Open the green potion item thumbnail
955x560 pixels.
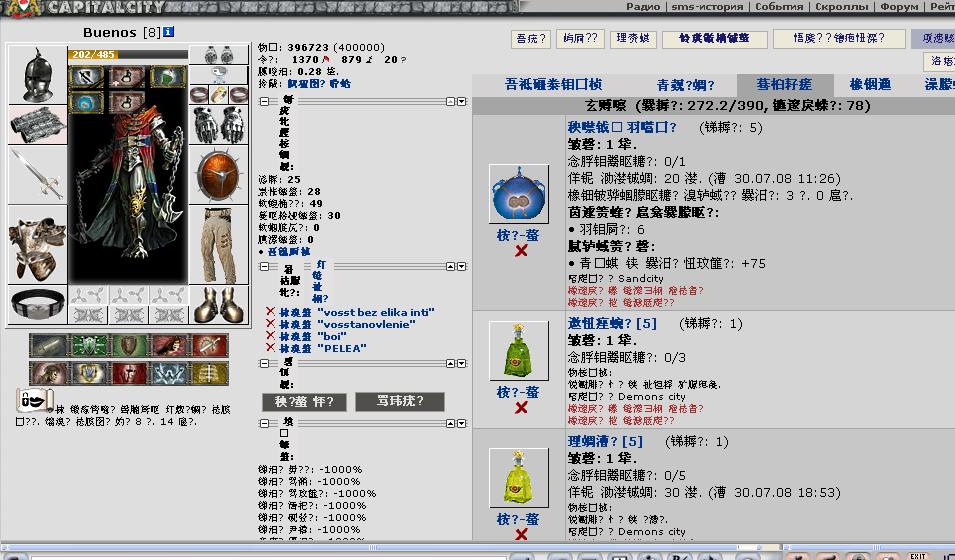pyautogui.click(x=518, y=351)
